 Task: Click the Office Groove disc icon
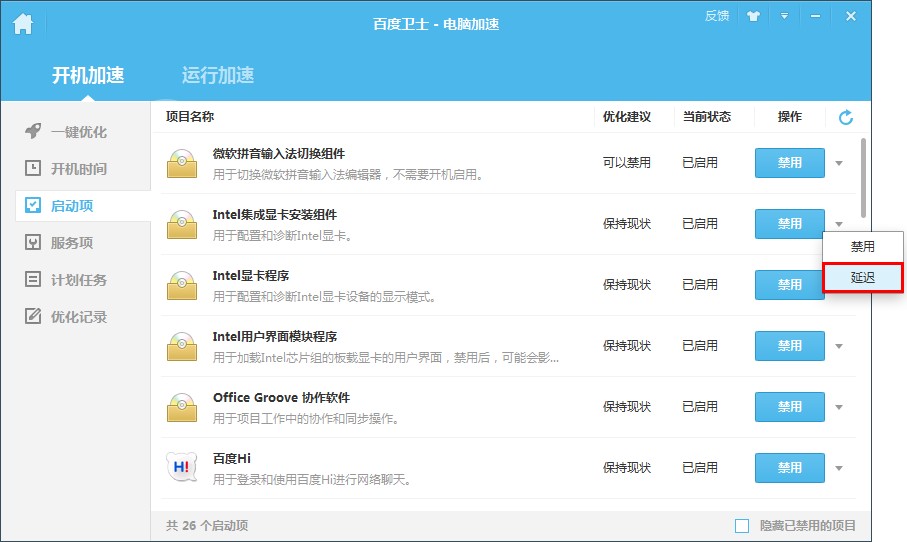[x=182, y=407]
